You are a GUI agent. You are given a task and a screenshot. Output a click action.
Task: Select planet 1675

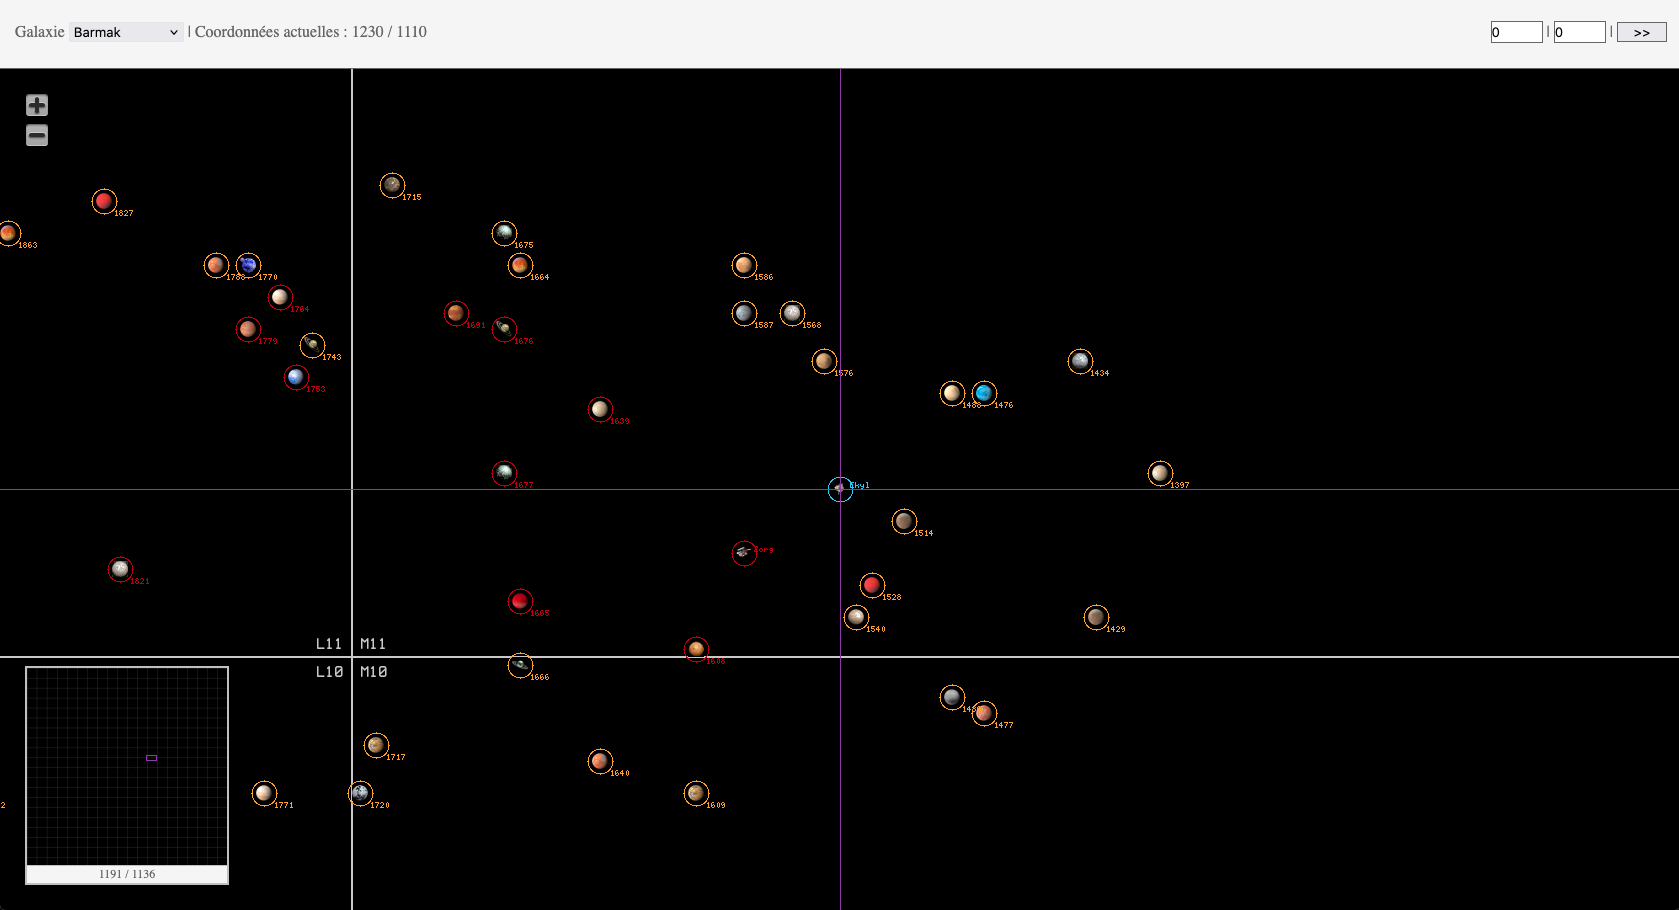(504, 233)
